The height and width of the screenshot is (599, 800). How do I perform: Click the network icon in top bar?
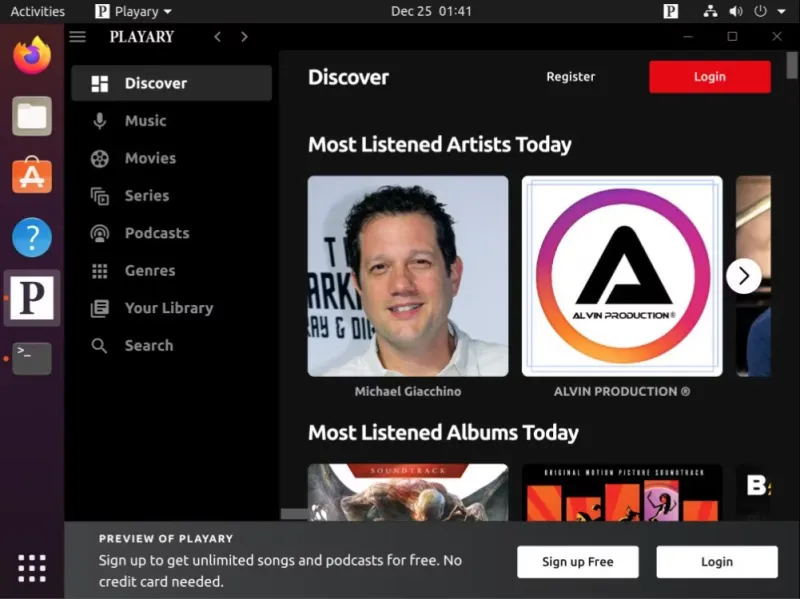(x=710, y=11)
